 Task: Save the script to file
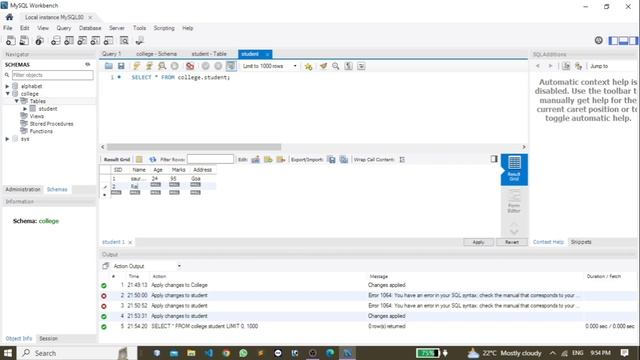(x=121, y=66)
